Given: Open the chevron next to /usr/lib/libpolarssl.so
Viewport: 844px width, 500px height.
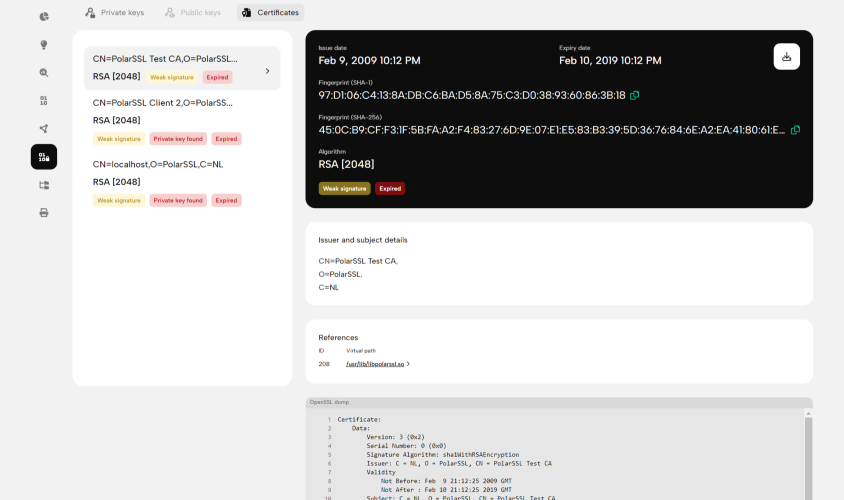Looking at the screenshot, I should pos(409,364).
